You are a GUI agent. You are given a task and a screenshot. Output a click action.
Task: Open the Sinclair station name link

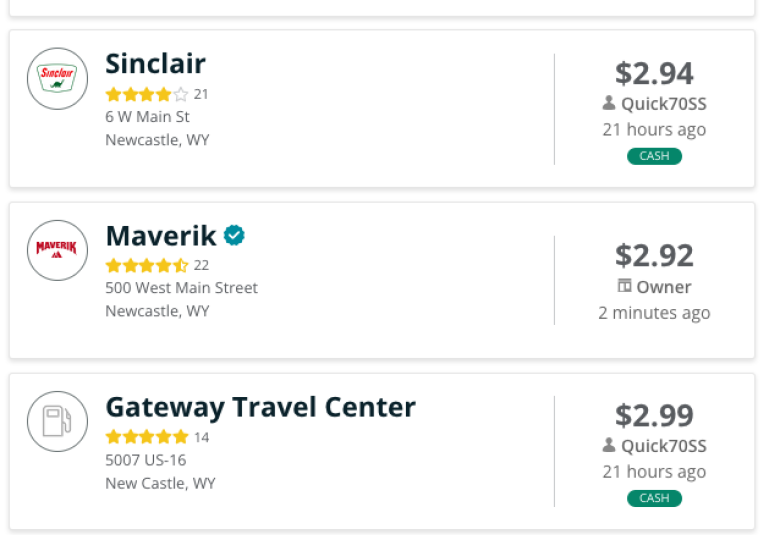155,64
